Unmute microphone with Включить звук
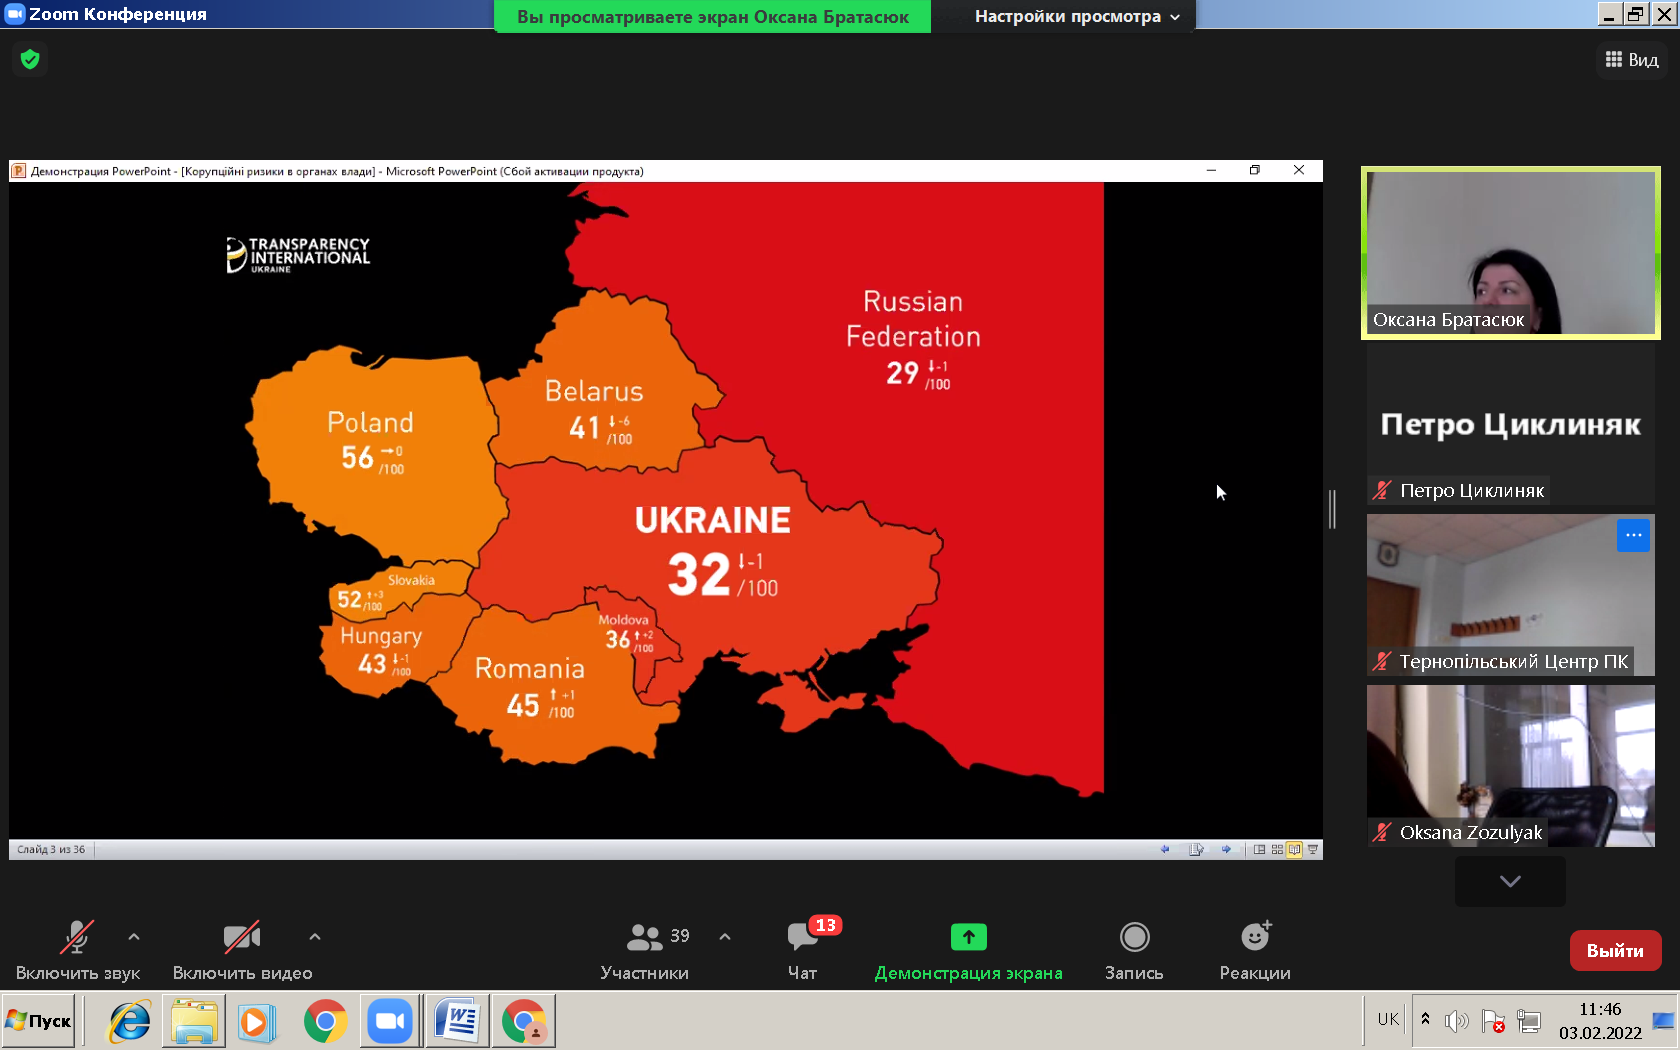 (x=77, y=950)
